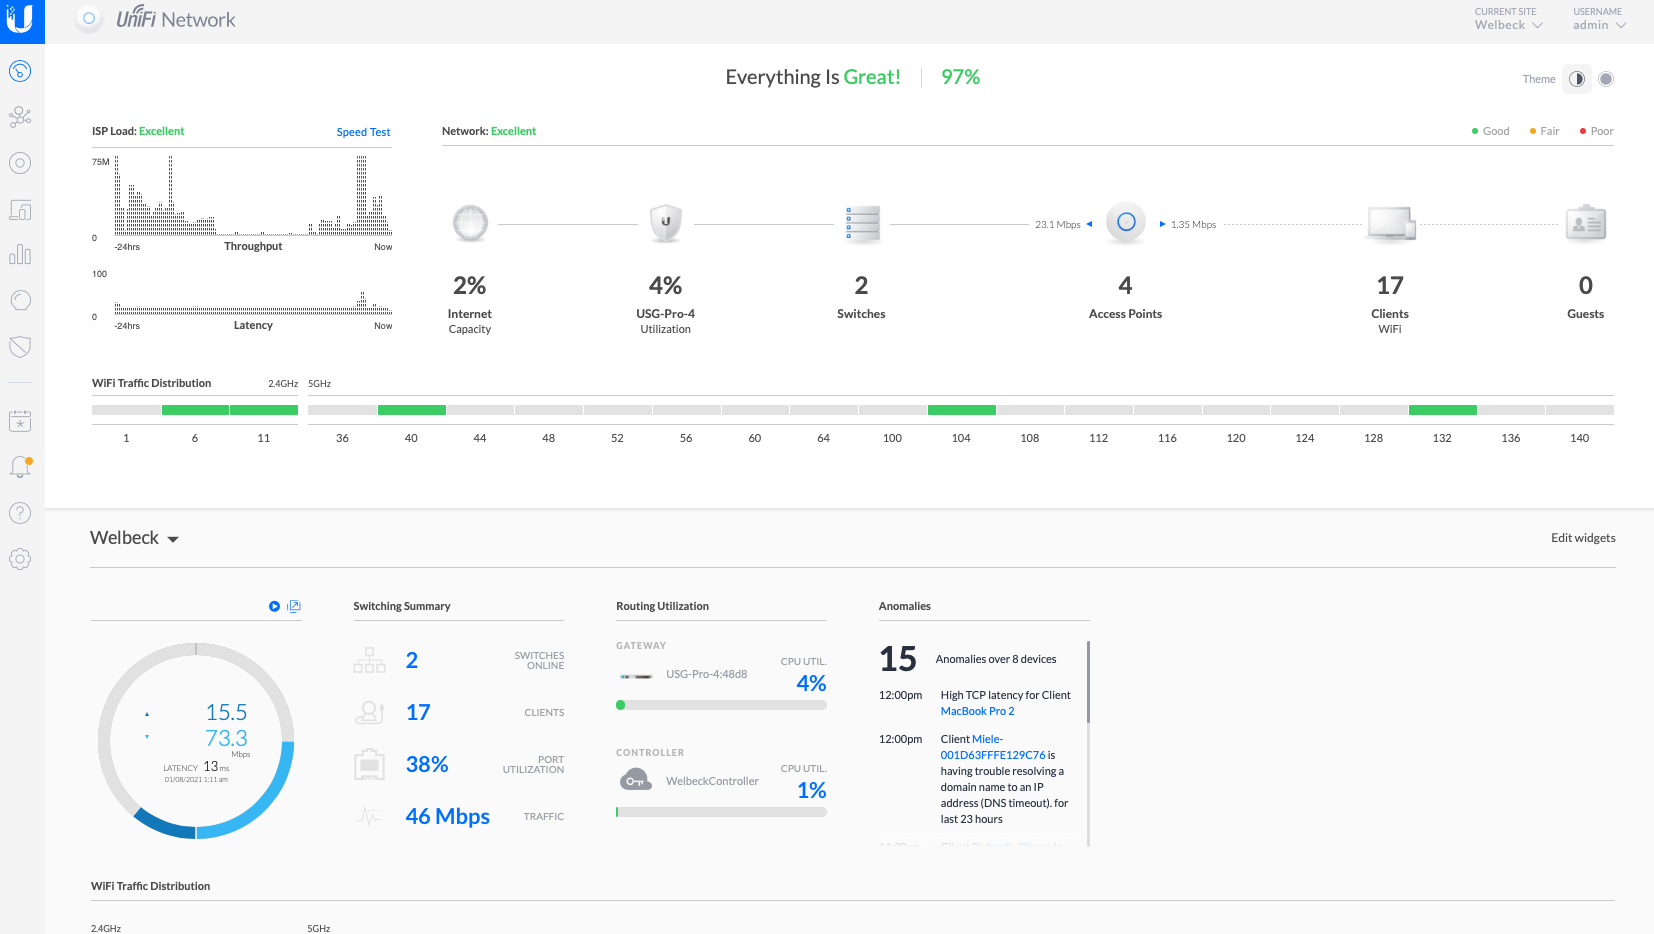Click the switching traffic pulse icon
This screenshot has height=934, width=1654.
[369, 816]
